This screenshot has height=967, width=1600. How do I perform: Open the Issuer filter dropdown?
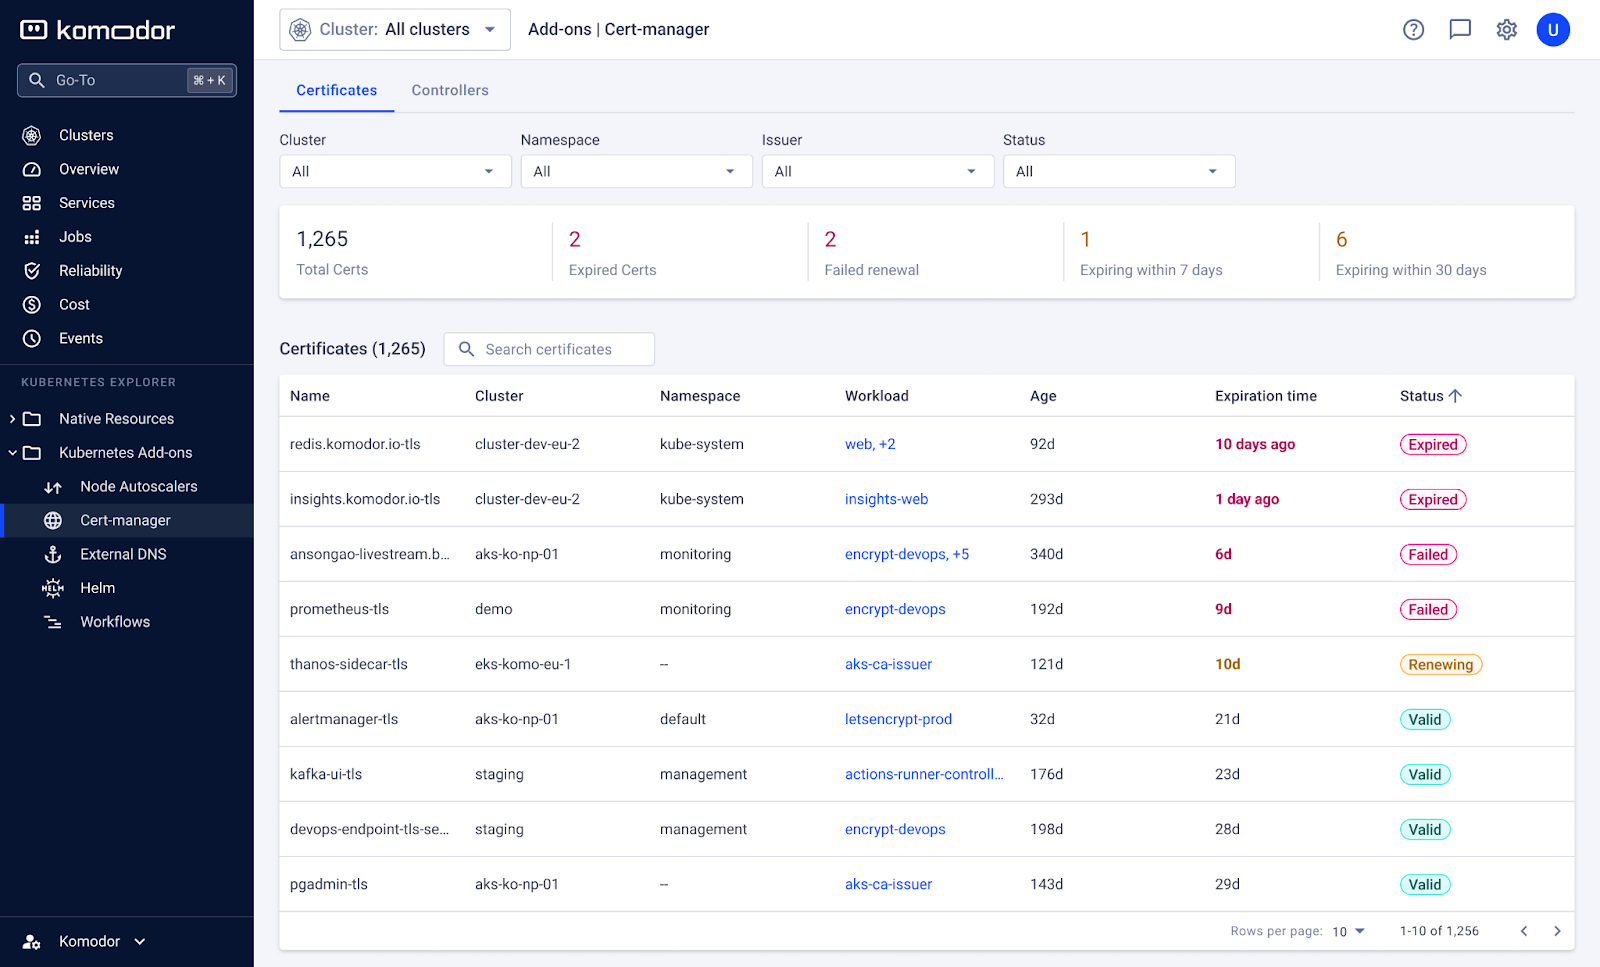pos(877,171)
